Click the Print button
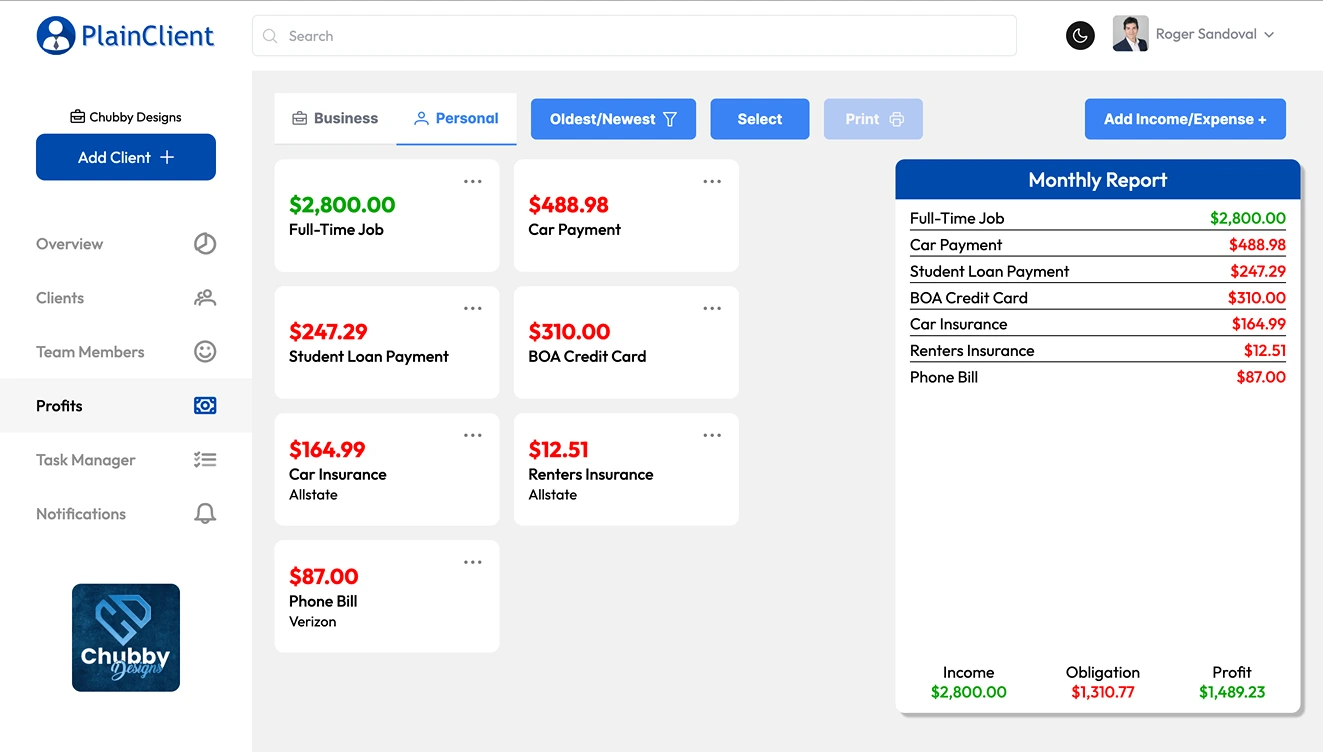 coord(873,118)
